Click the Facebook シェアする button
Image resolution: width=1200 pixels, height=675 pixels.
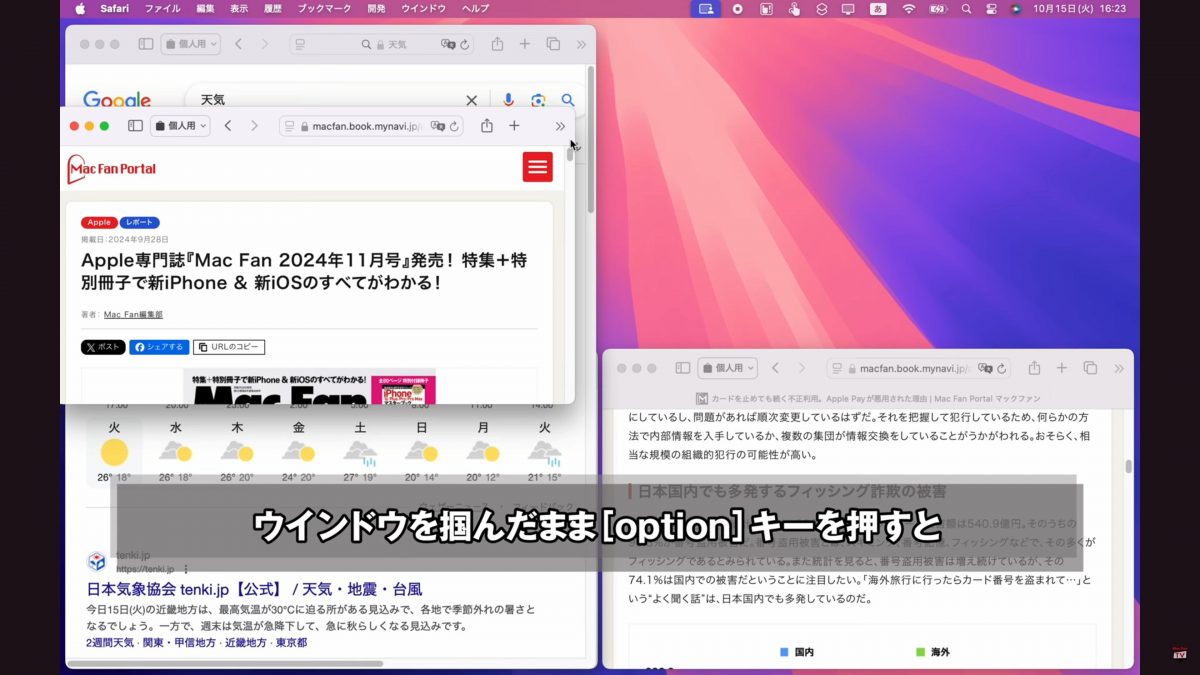point(159,347)
